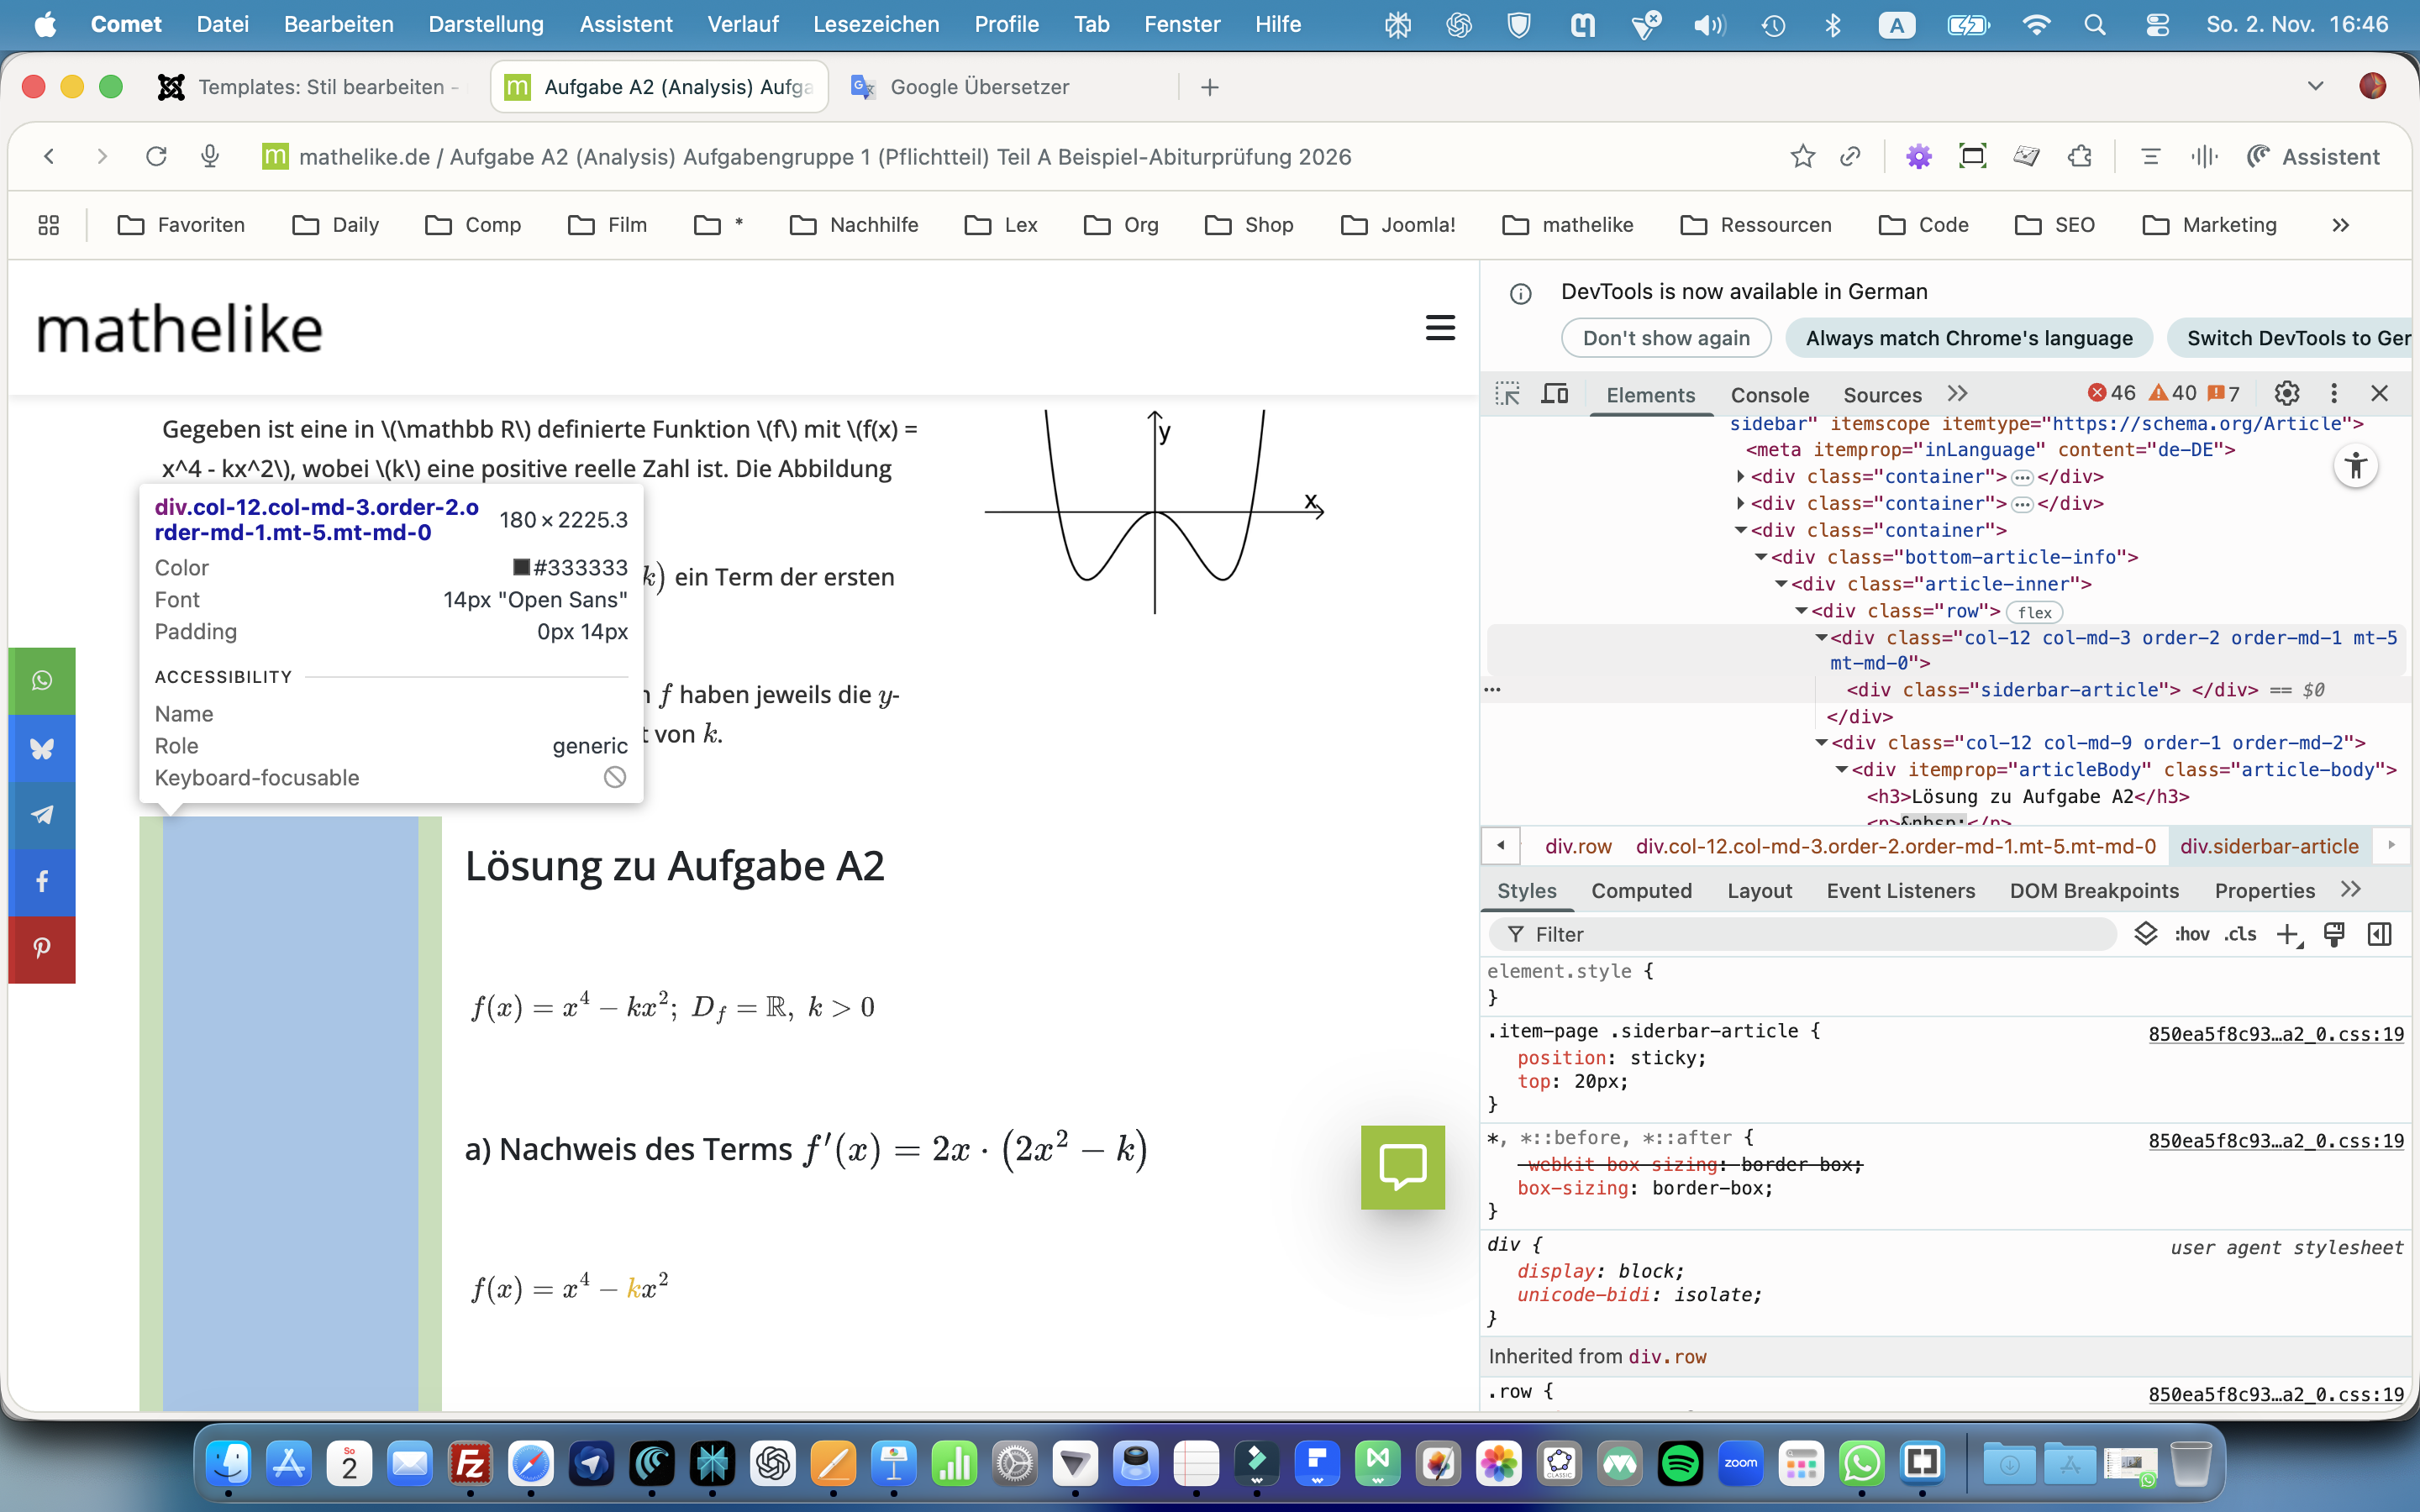
Task: Open the green chat widget
Action: click(x=1402, y=1167)
